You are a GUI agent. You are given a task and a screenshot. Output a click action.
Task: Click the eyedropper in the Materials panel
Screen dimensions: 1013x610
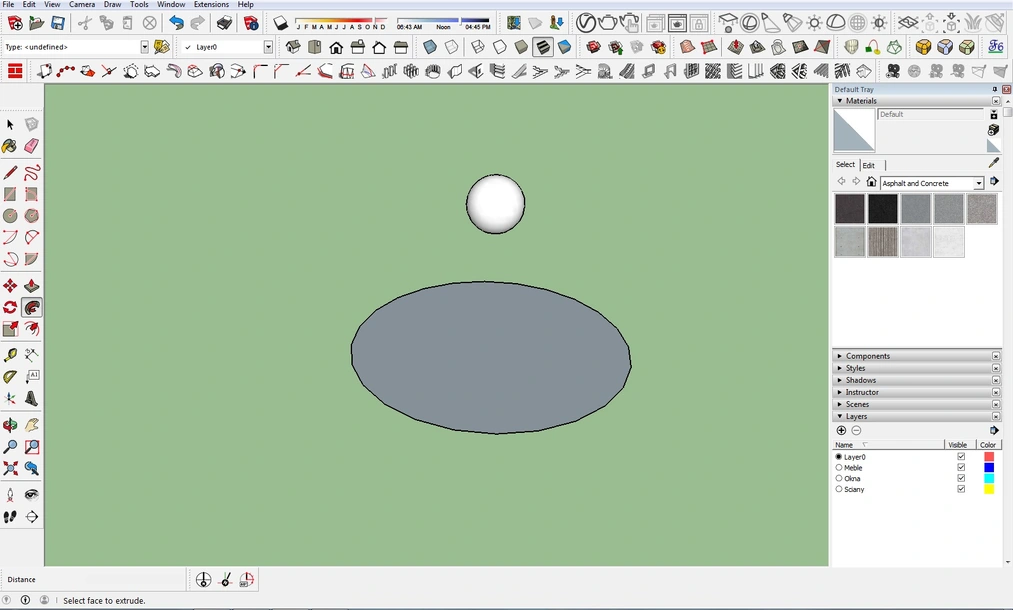[x=993, y=161]
